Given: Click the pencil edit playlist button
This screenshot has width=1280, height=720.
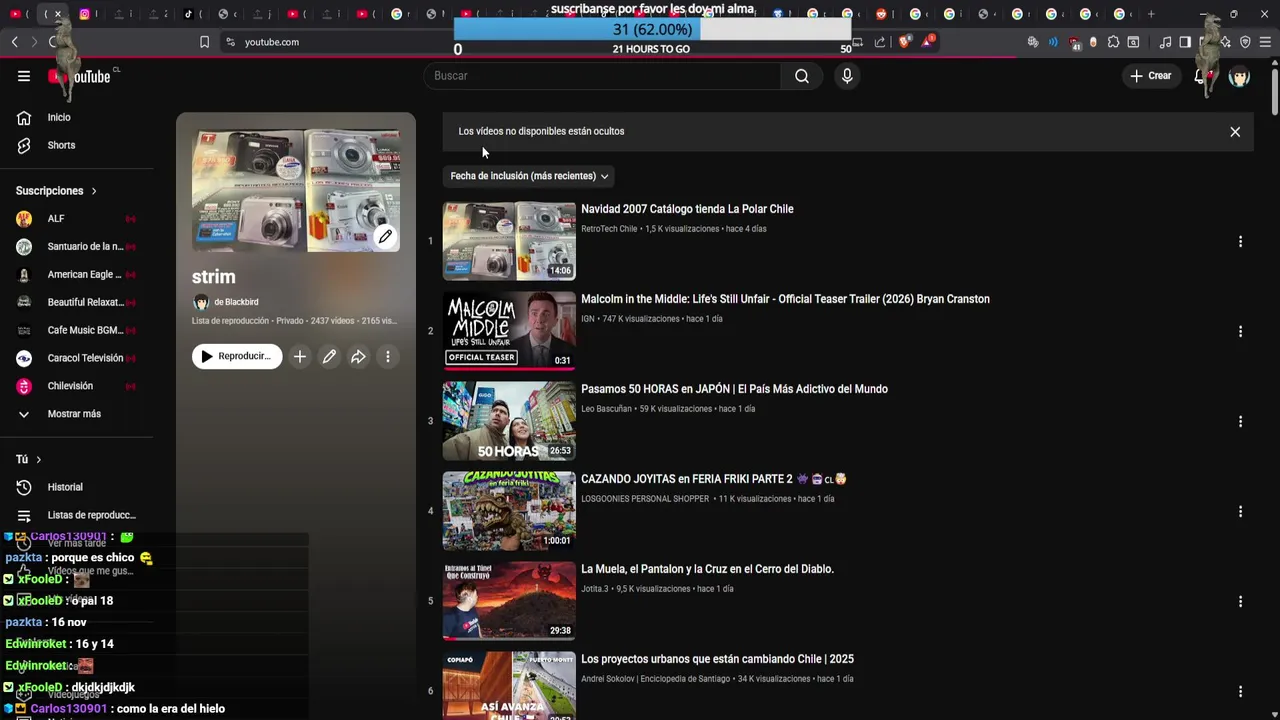Looking at the screenshot, I should click(329, 357).
